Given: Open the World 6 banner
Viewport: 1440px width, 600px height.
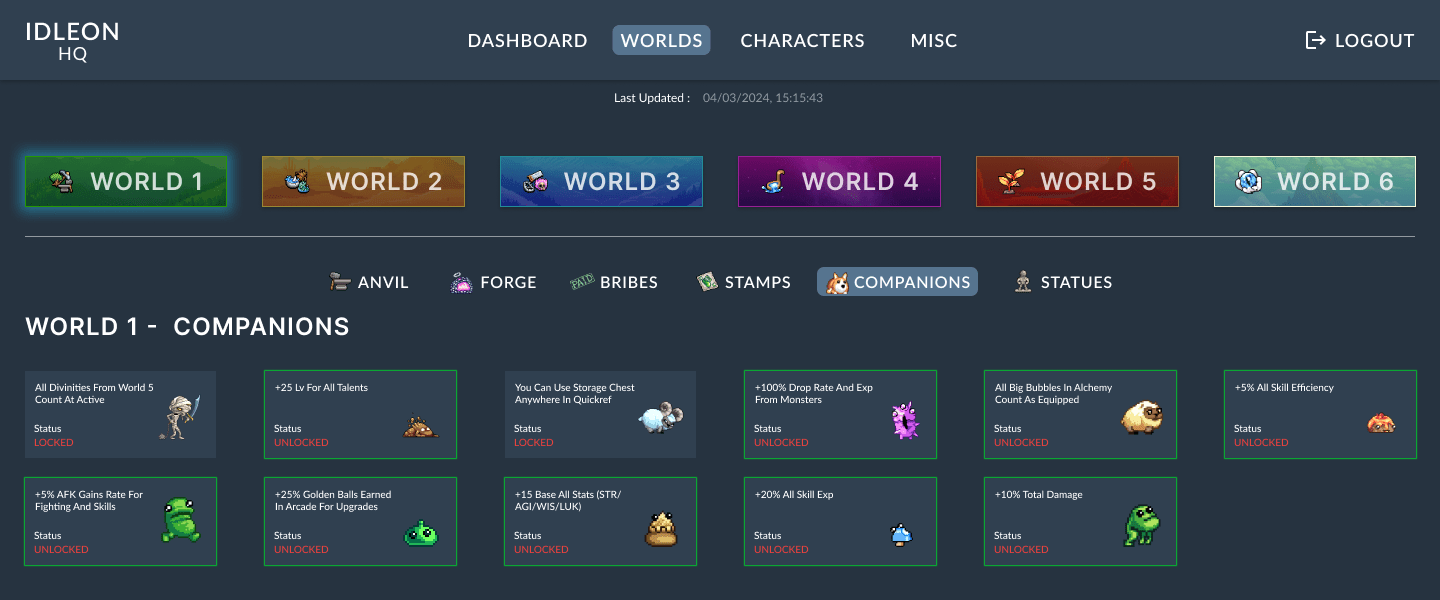Looking at the screenshot, I should click(1314, 181).
